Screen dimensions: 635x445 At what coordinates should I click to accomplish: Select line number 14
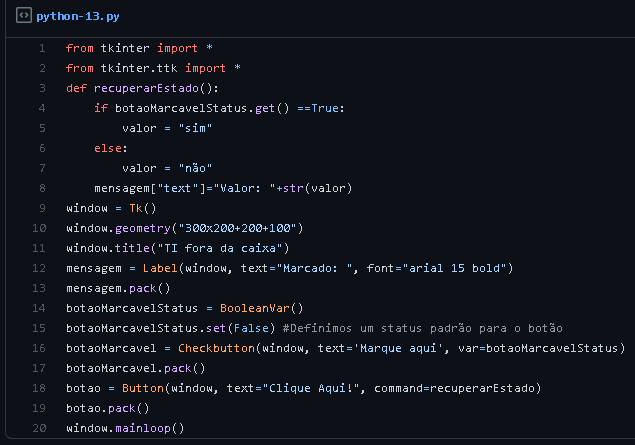click(x=39, y=308)
